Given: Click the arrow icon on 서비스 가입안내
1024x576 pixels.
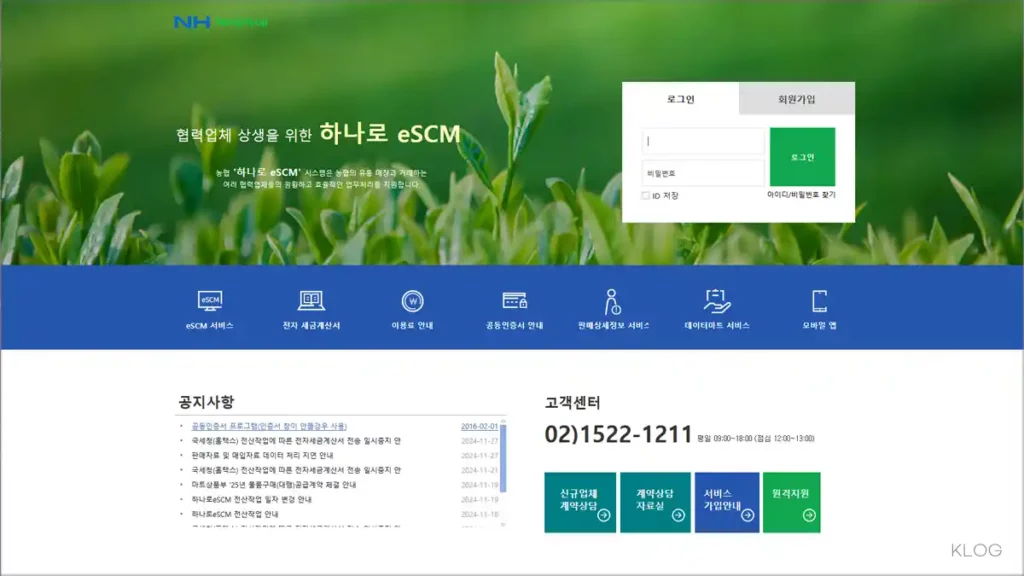Looking at the screenshot, I should (748, 515).
